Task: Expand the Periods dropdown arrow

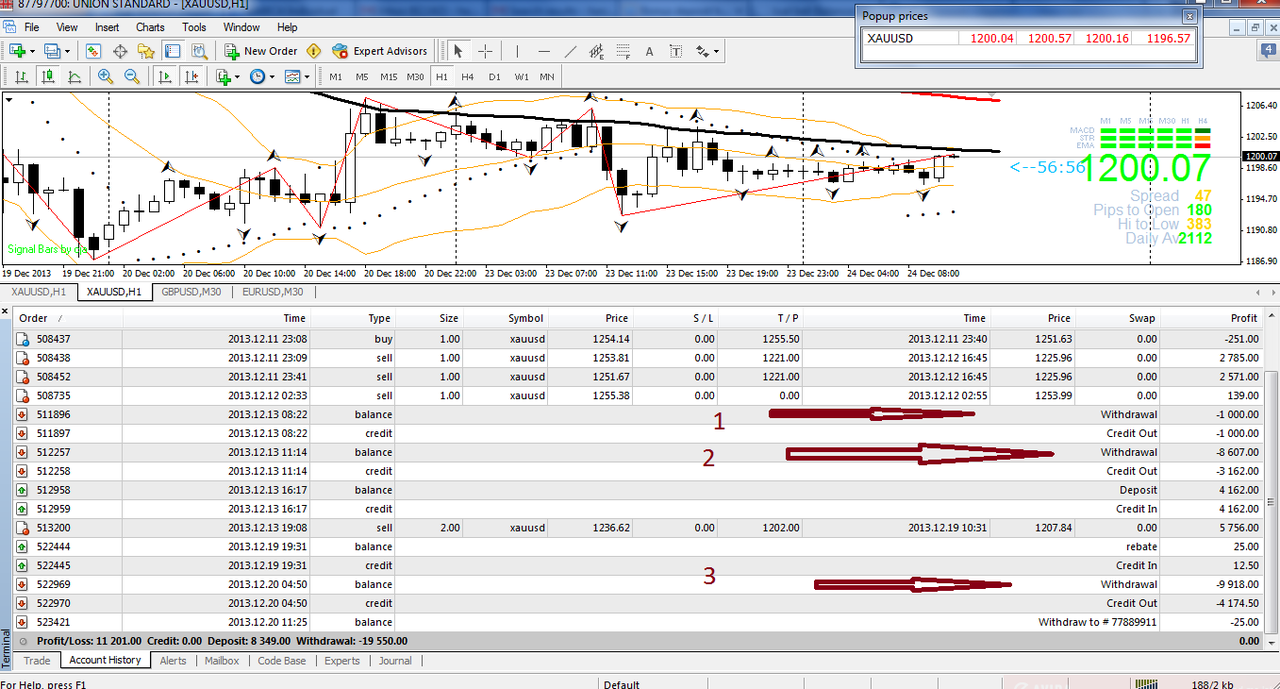Action: [x=271, y=76]
